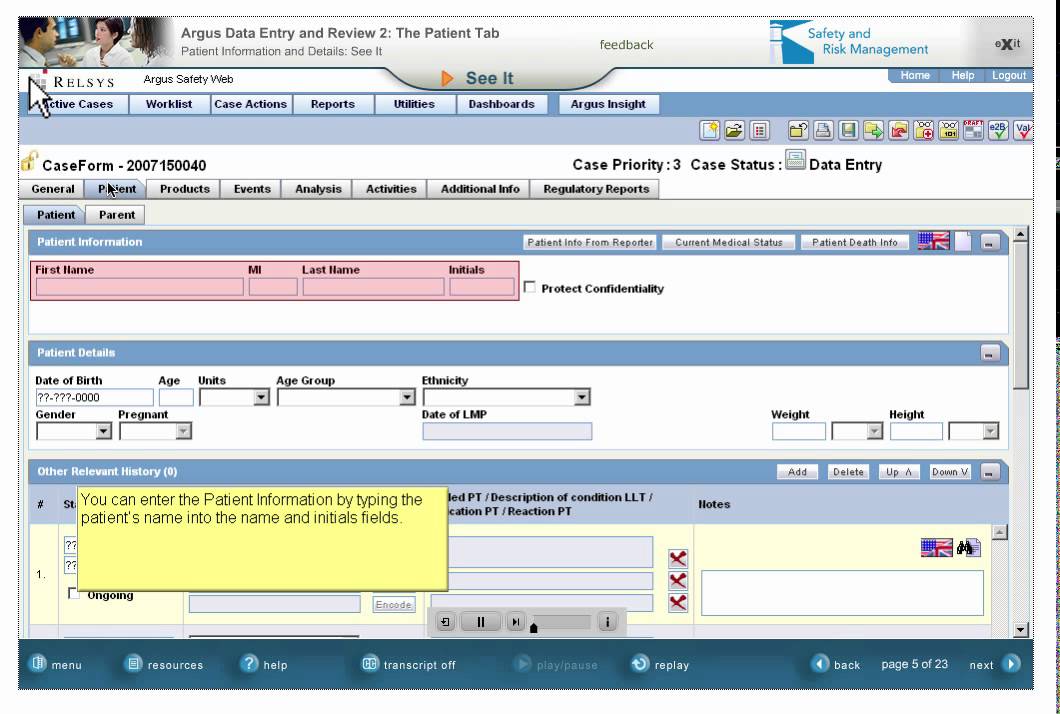The width and height of the screenshot is (1060, 714).
Task: Click the red list toolbar icon
Action: tap(759, 130)
